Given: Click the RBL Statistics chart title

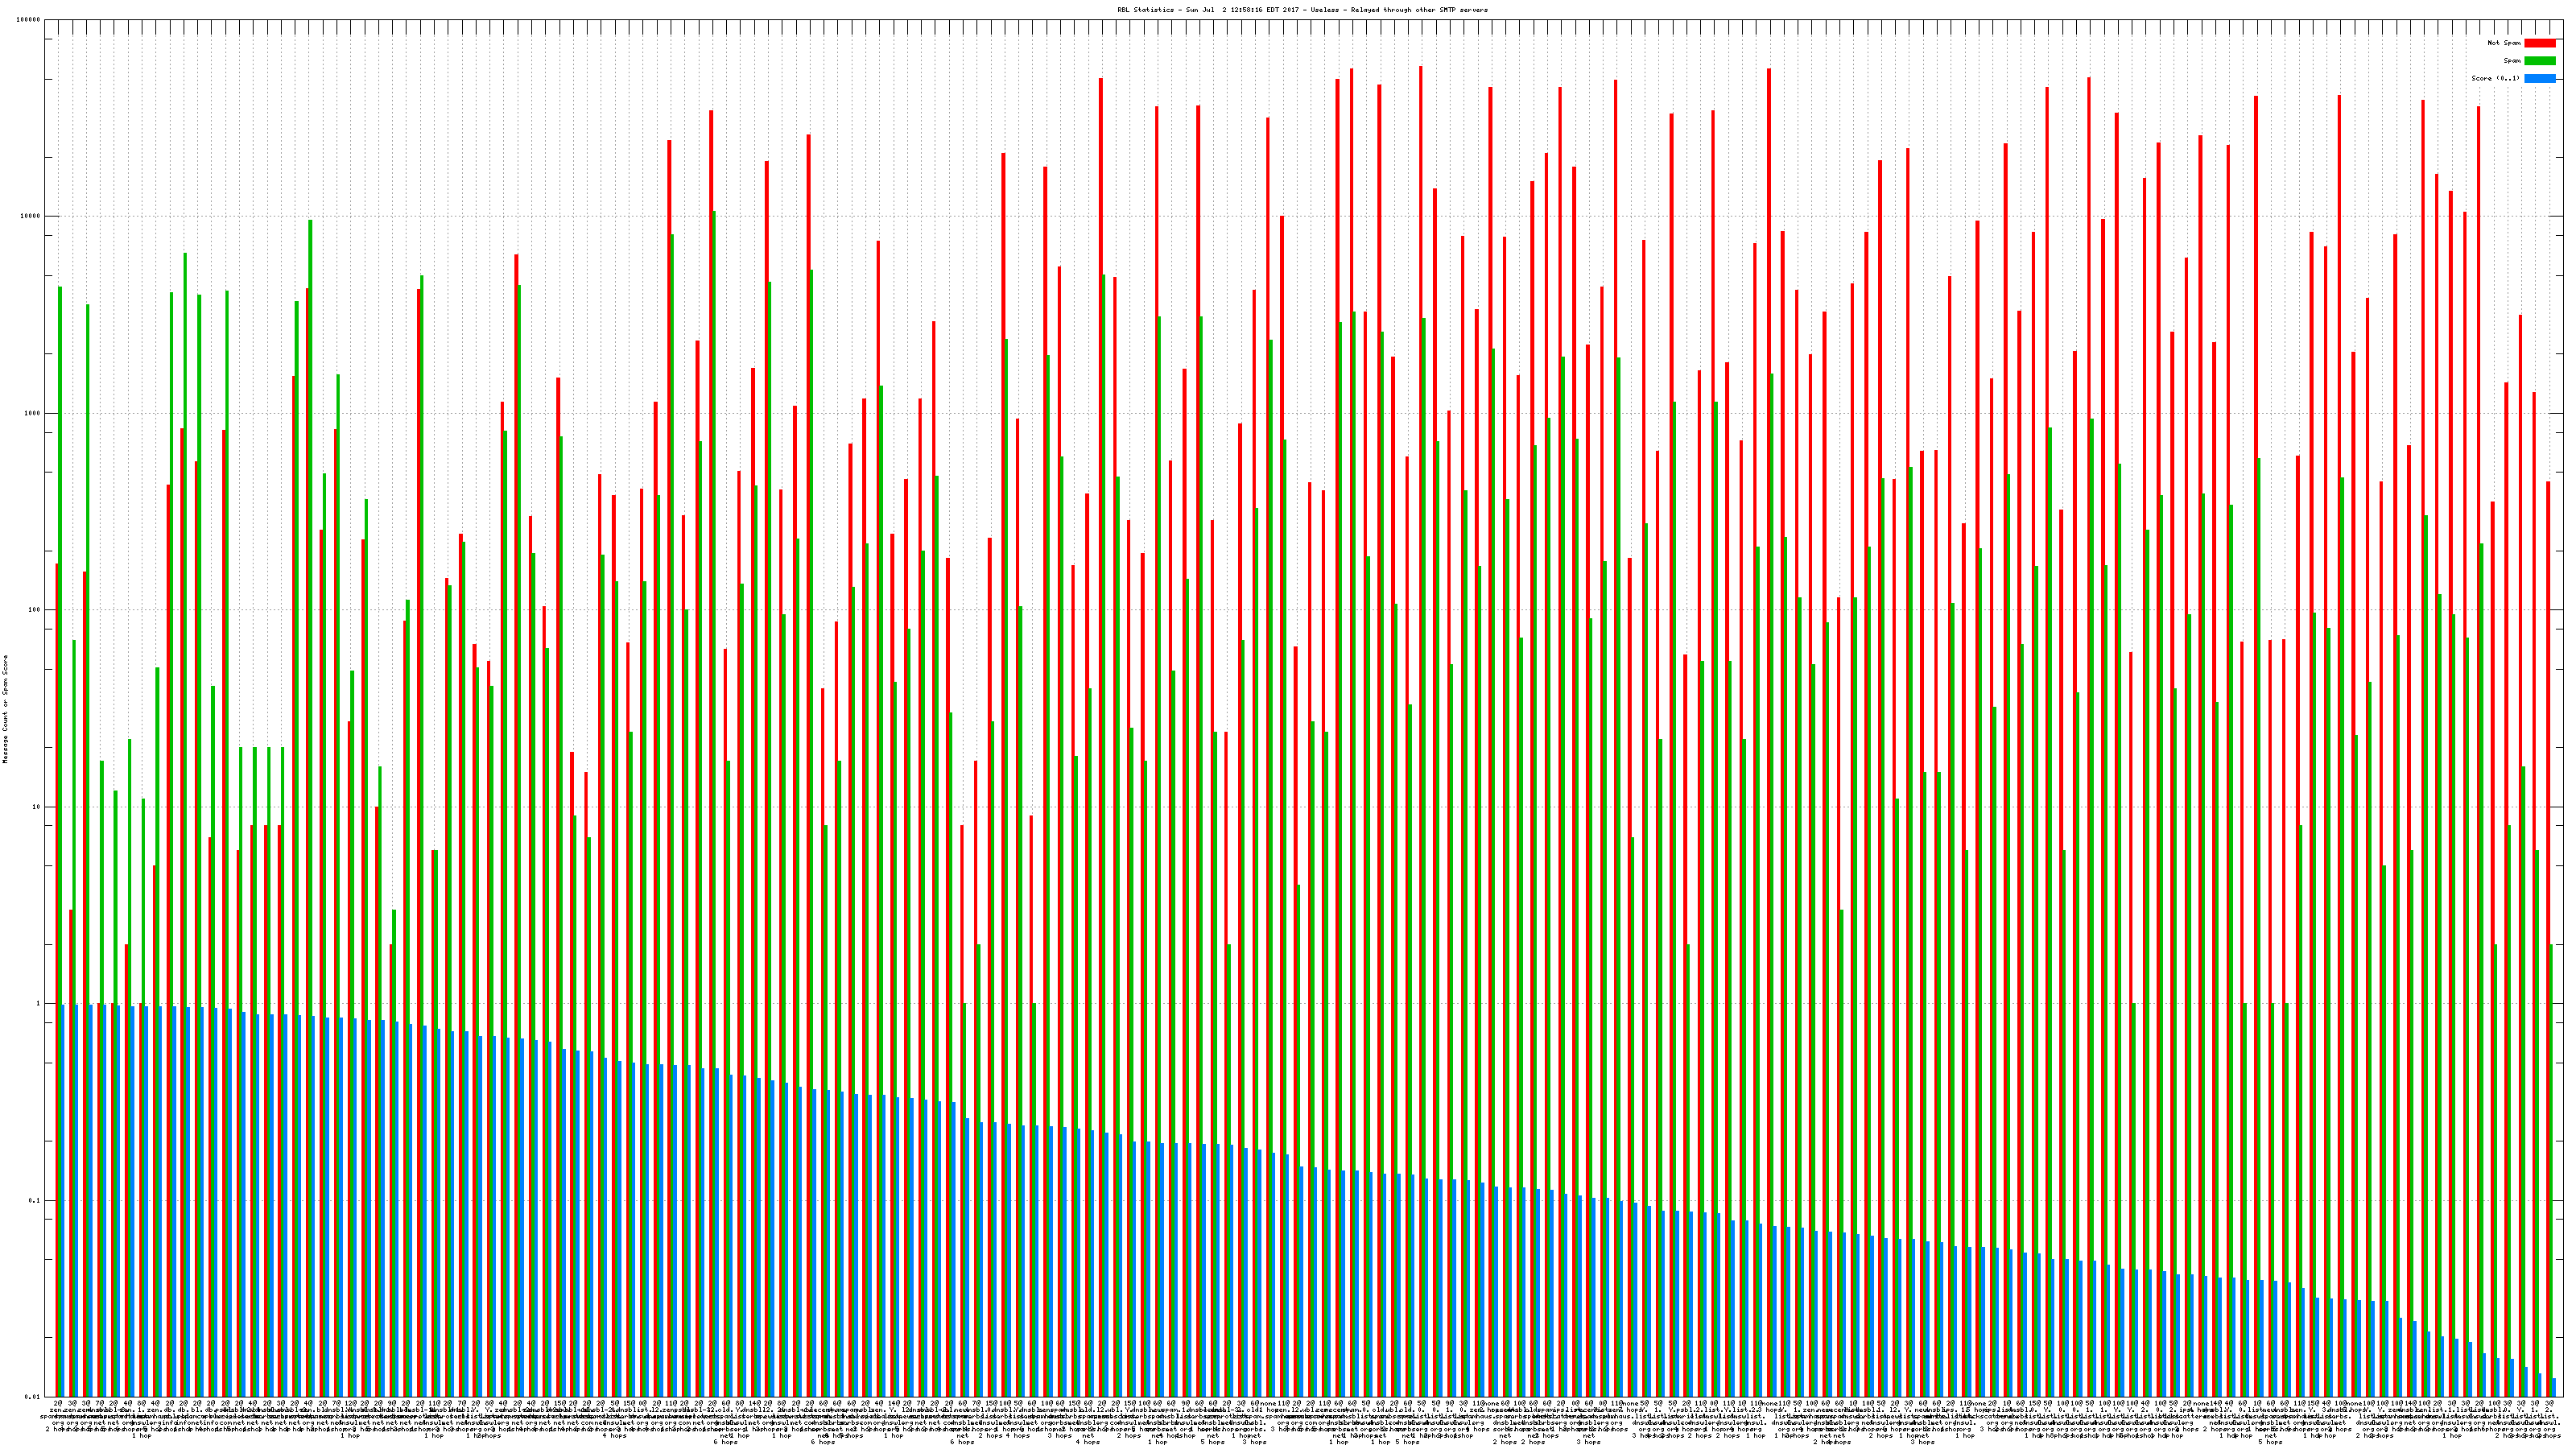Looking at the screenshot, I should point(1302,10).
